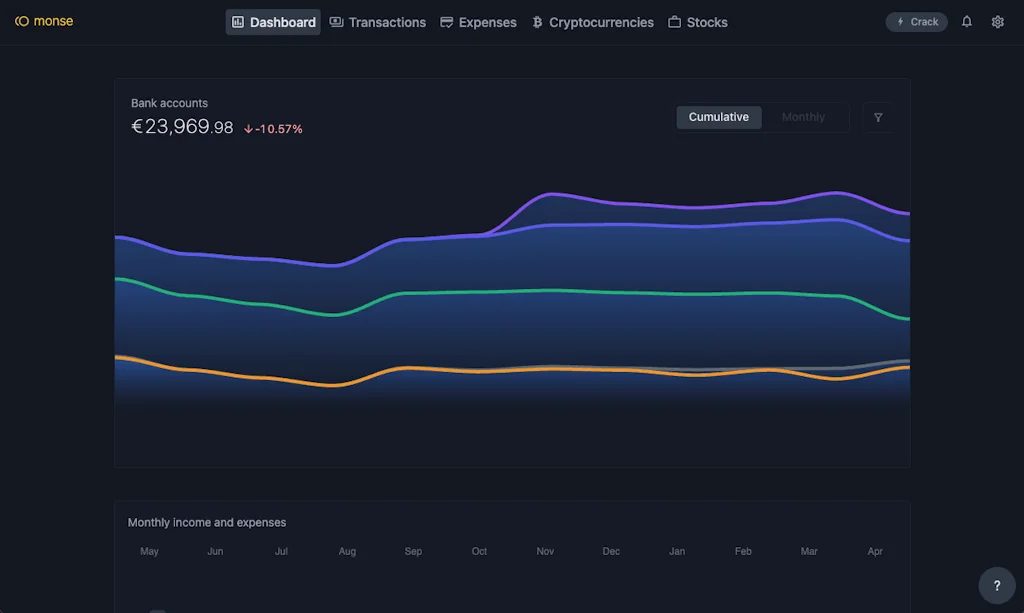This screenshot has width=1024, height=613.
Task: Click the €23,969.98 balance amount
Action: [x=182, y=127]
